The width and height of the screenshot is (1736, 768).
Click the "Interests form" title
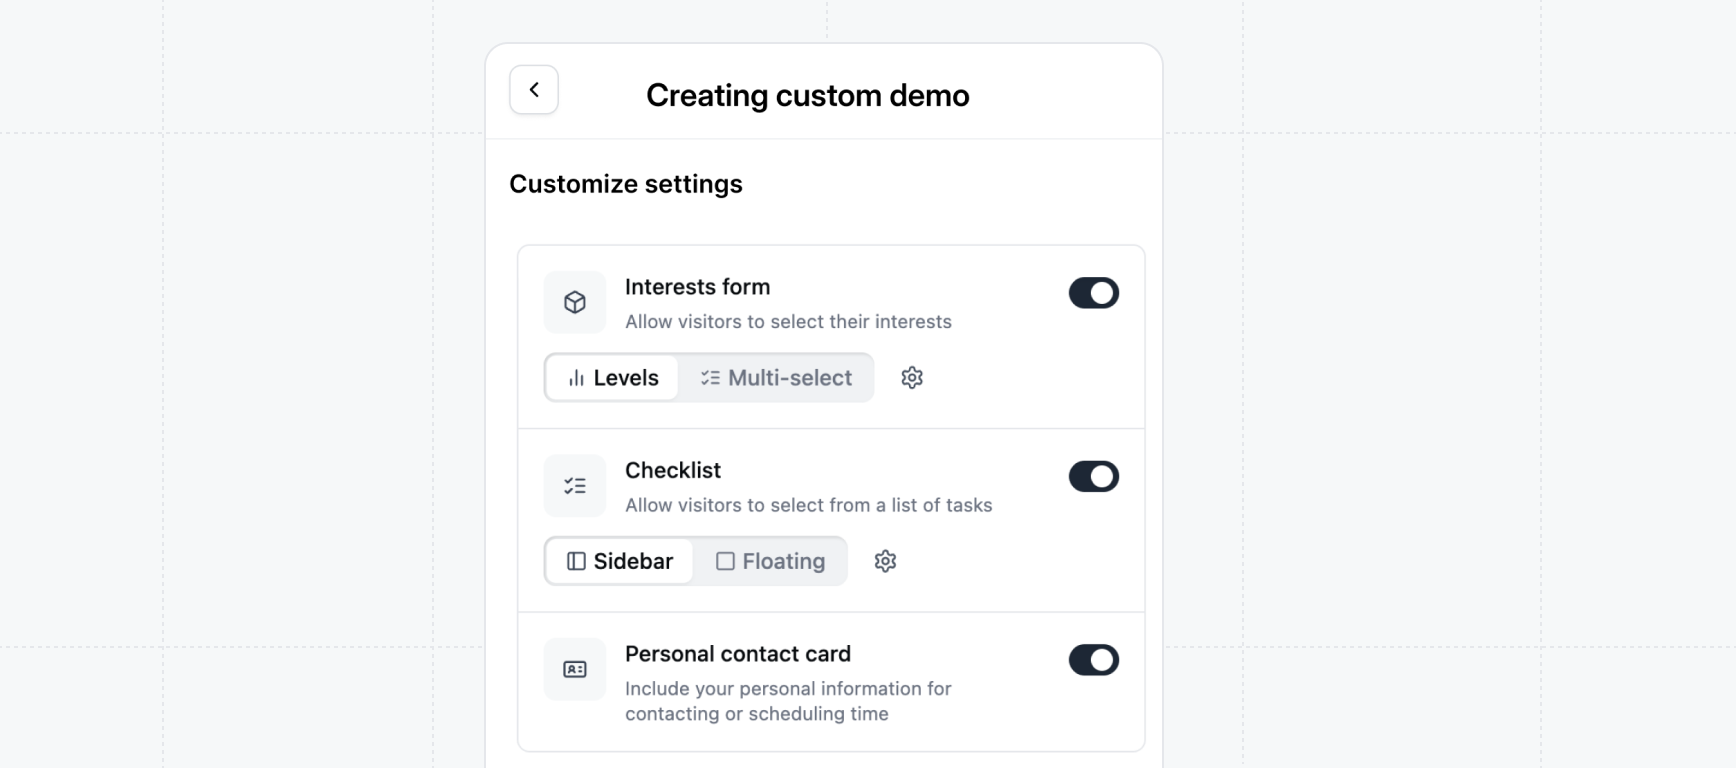697,287
